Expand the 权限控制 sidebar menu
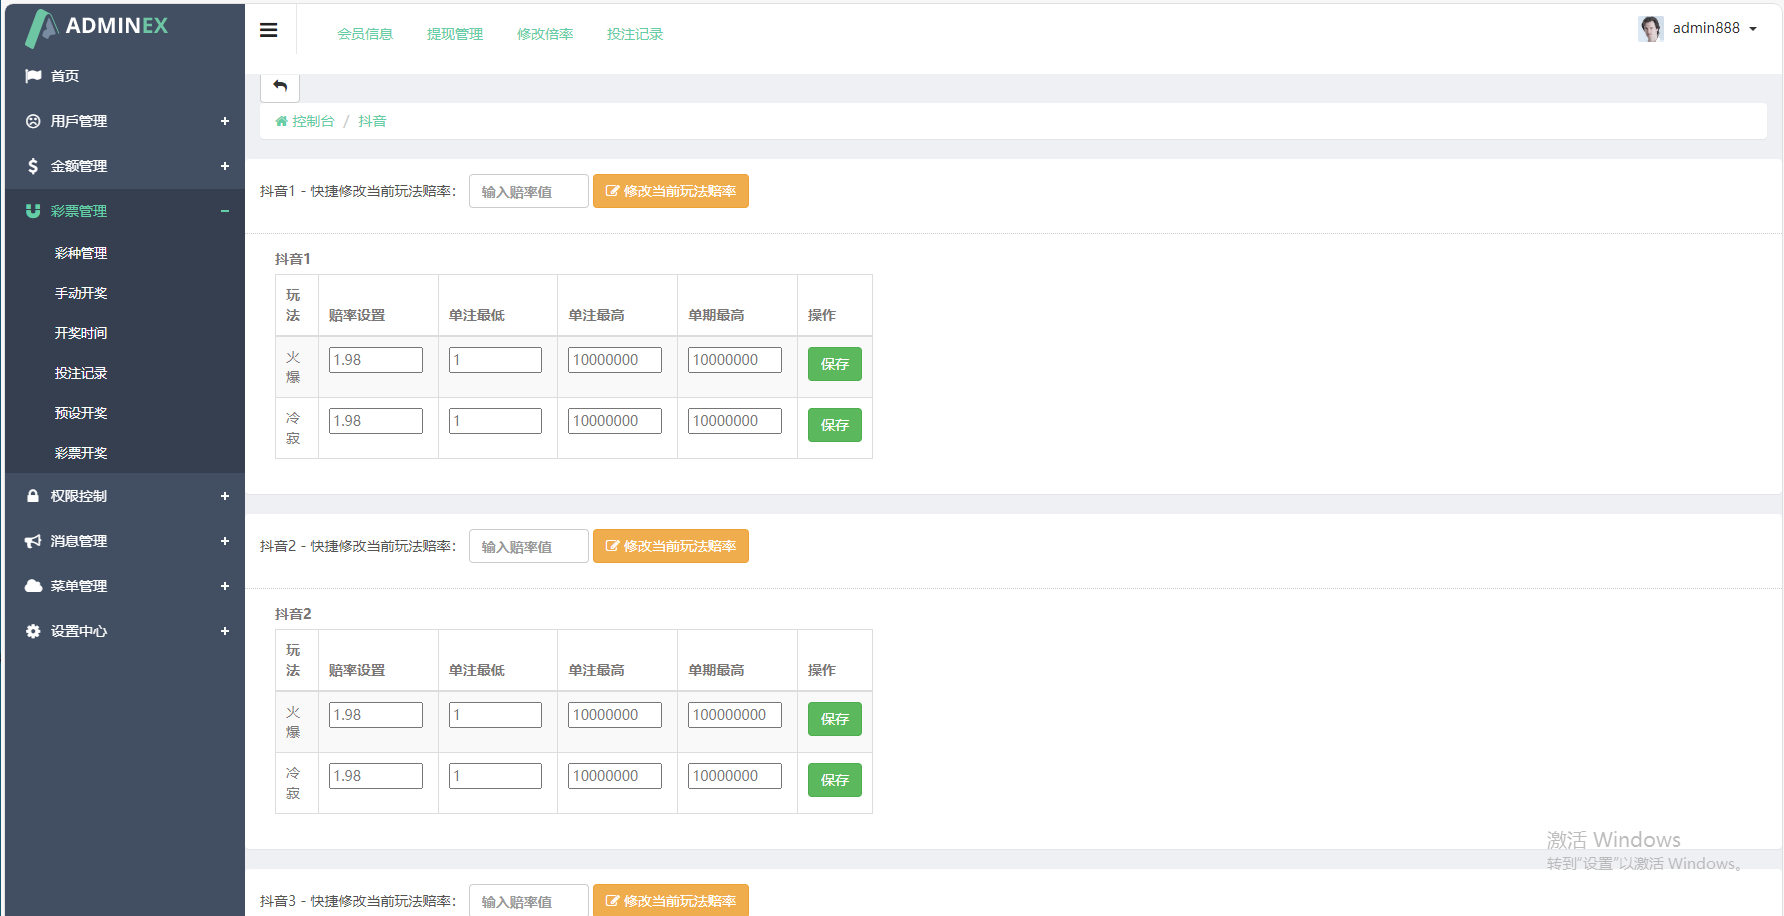Screen dimensions: 1784x916 (224, 496)
